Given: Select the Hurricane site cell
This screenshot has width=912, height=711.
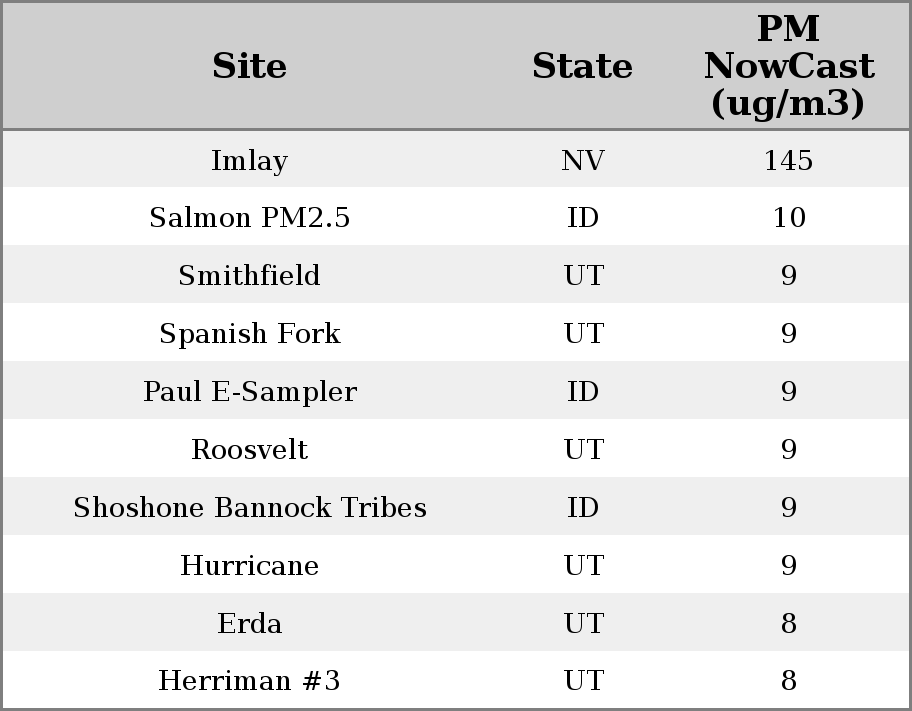Looking at the screenshot, I should 250,566.
